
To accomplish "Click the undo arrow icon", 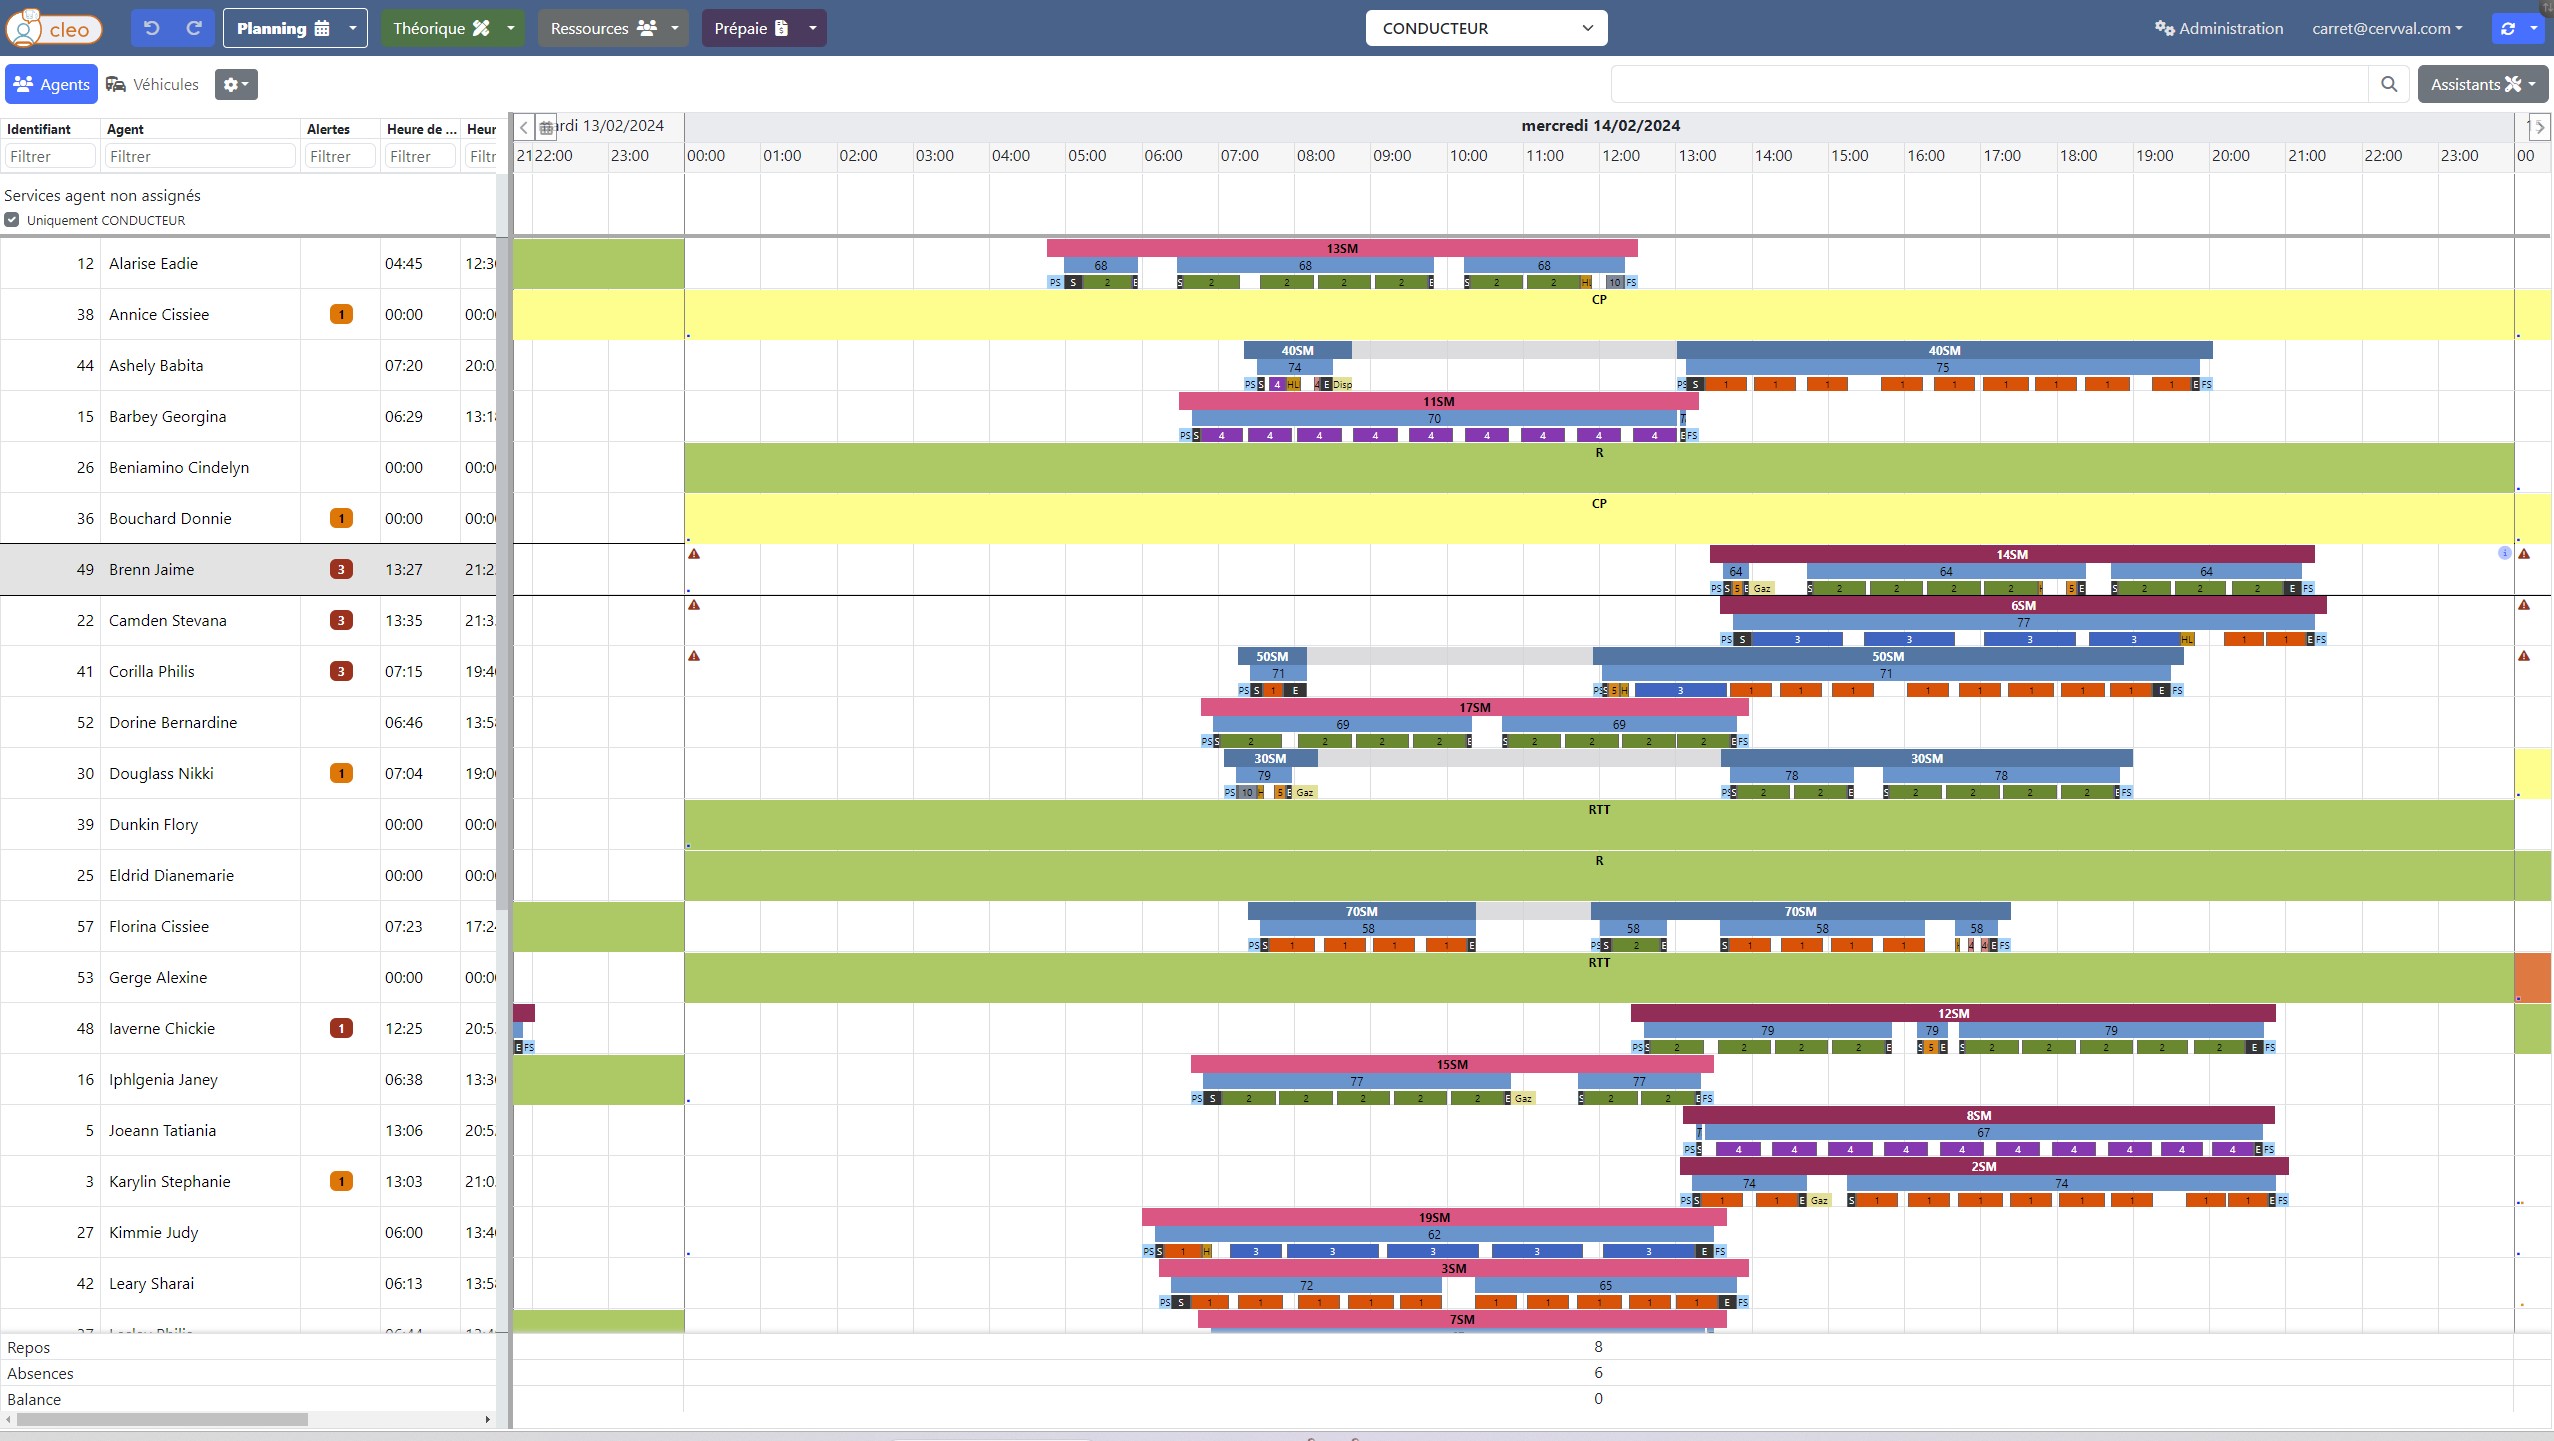I will click(152, 28).
